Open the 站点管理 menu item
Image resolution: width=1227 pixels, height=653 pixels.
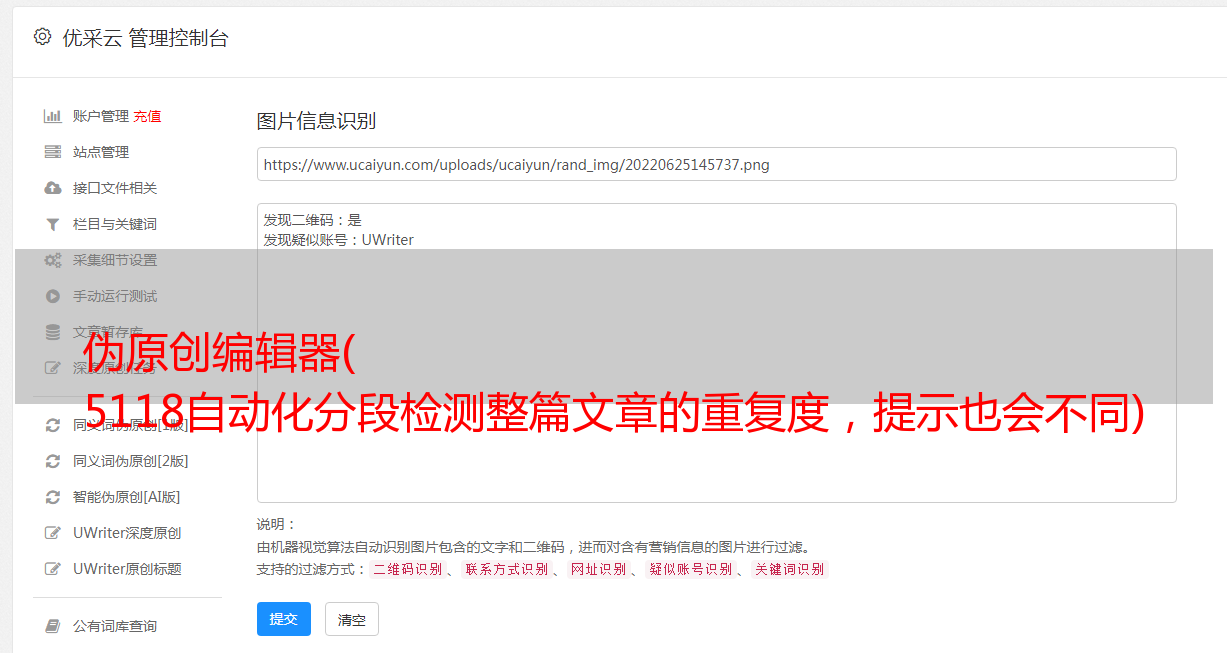tap(101, 152)
